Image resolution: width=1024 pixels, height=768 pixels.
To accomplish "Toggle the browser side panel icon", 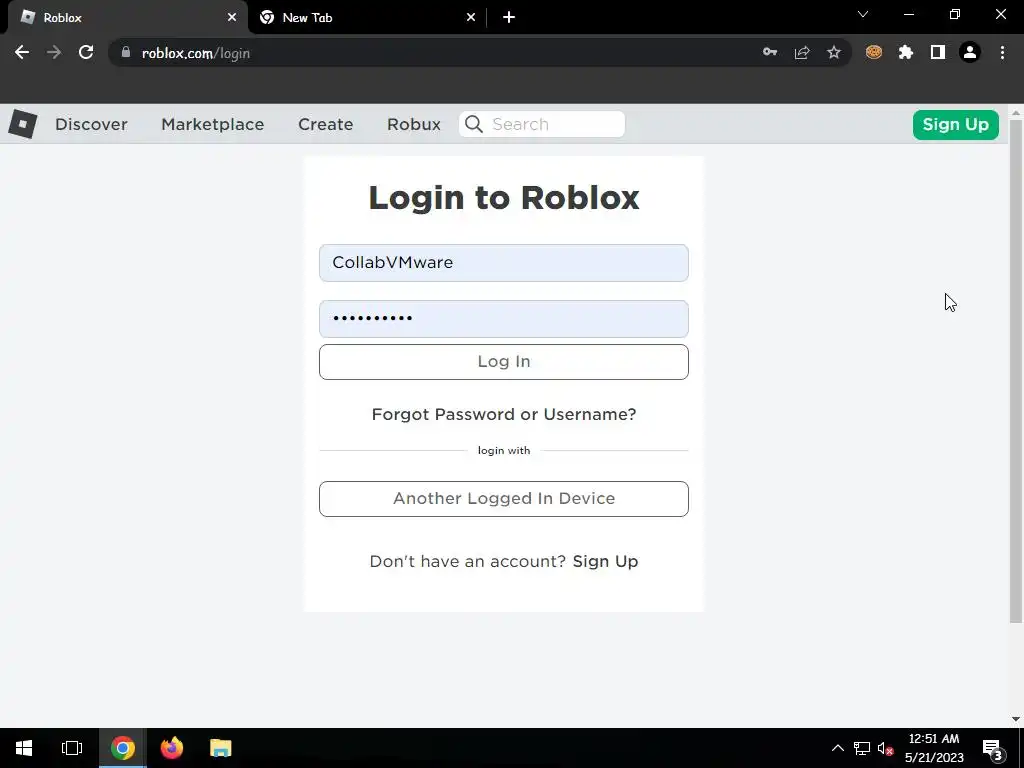I will [x=938, y=52].
